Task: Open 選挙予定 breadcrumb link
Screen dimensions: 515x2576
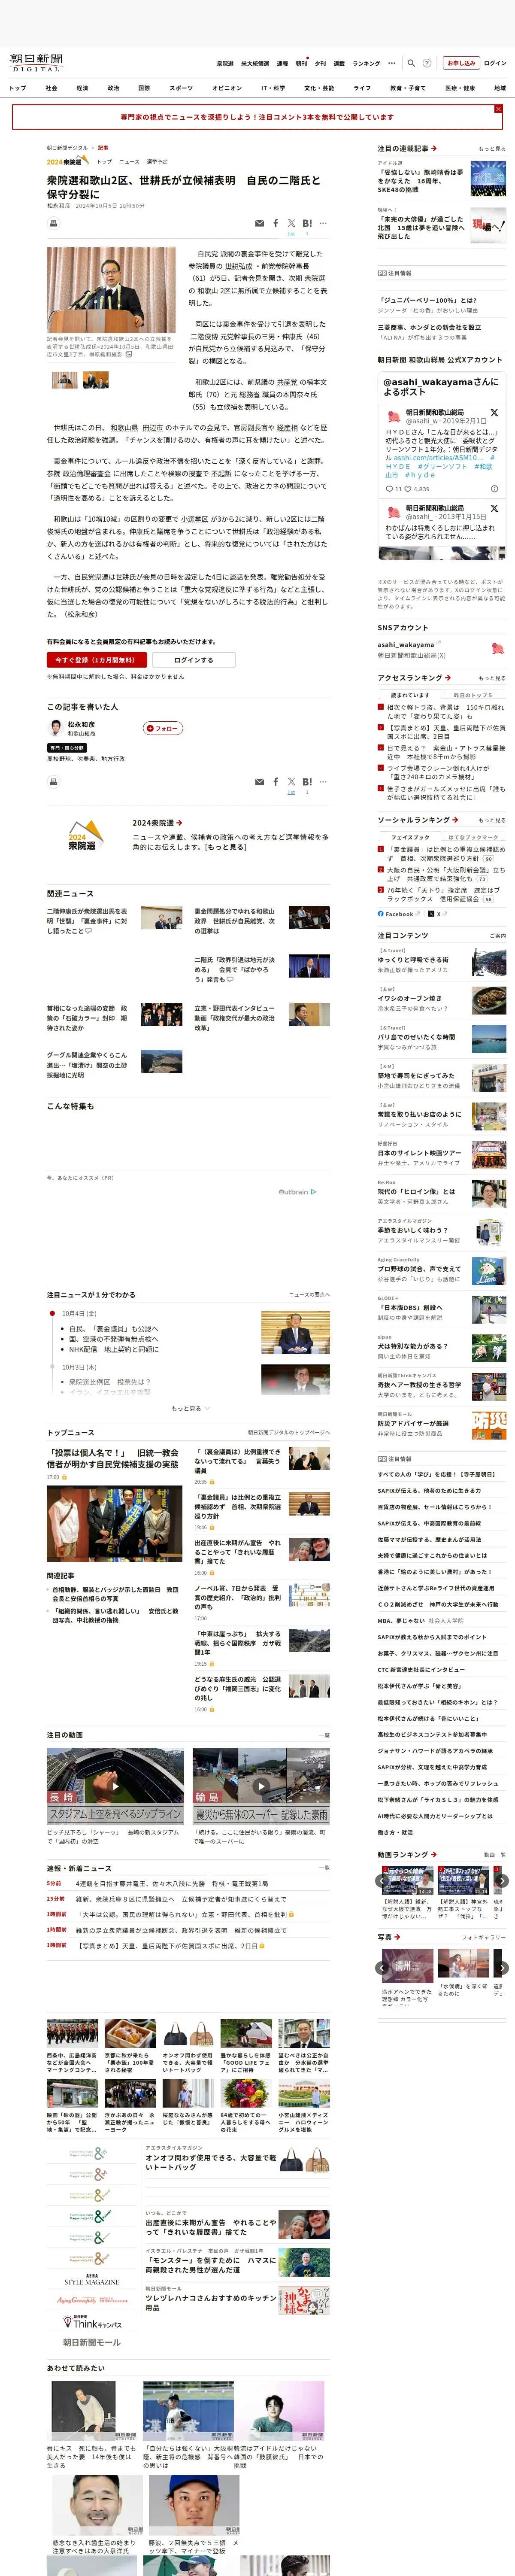Action: coord(157,161)
